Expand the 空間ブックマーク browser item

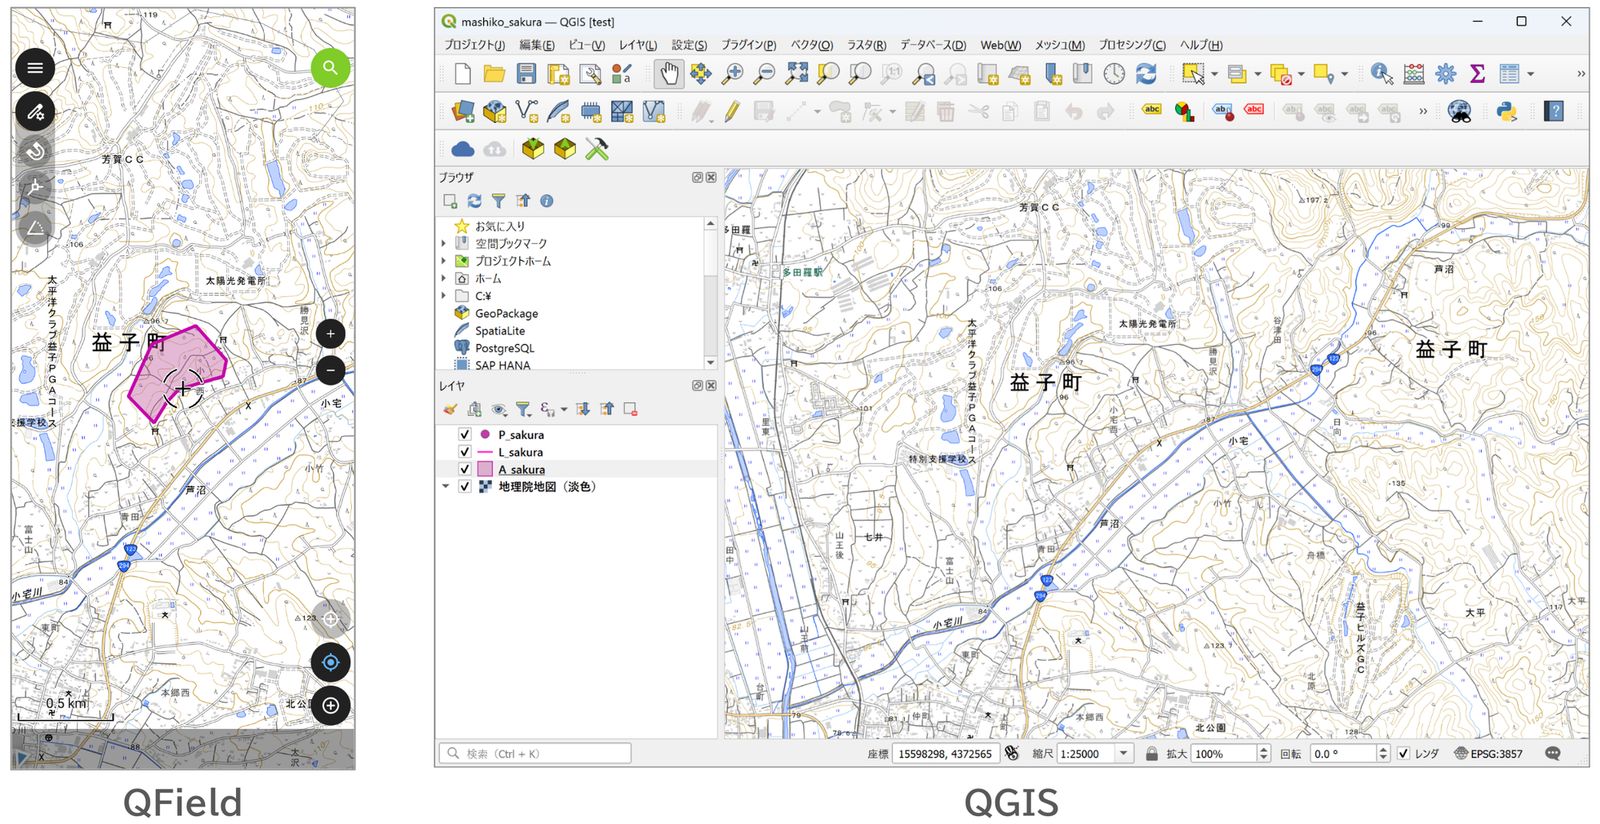444,243
